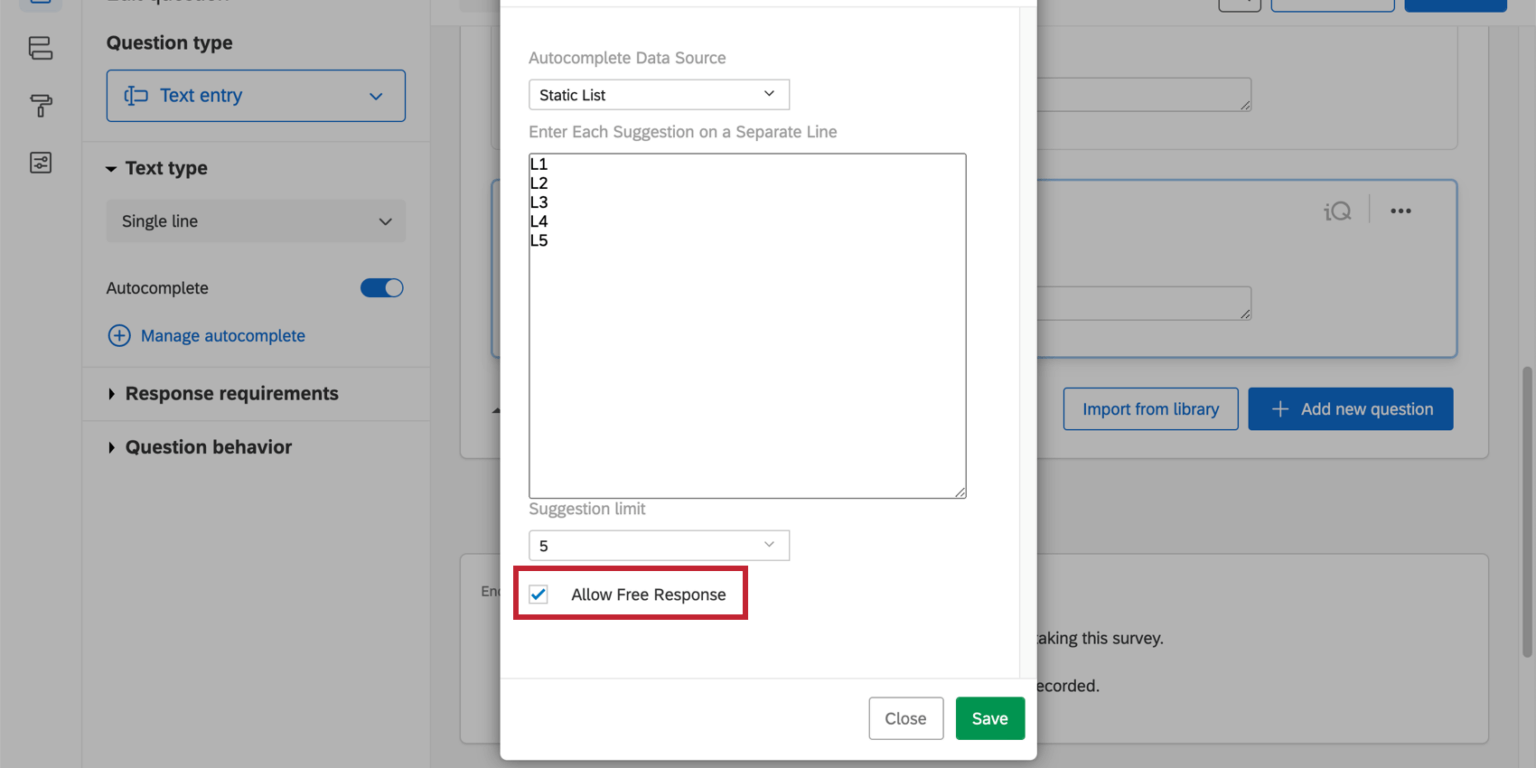
Task: Open the Autocomplete Data Source dropdown
Action: (x=658, y=94)
